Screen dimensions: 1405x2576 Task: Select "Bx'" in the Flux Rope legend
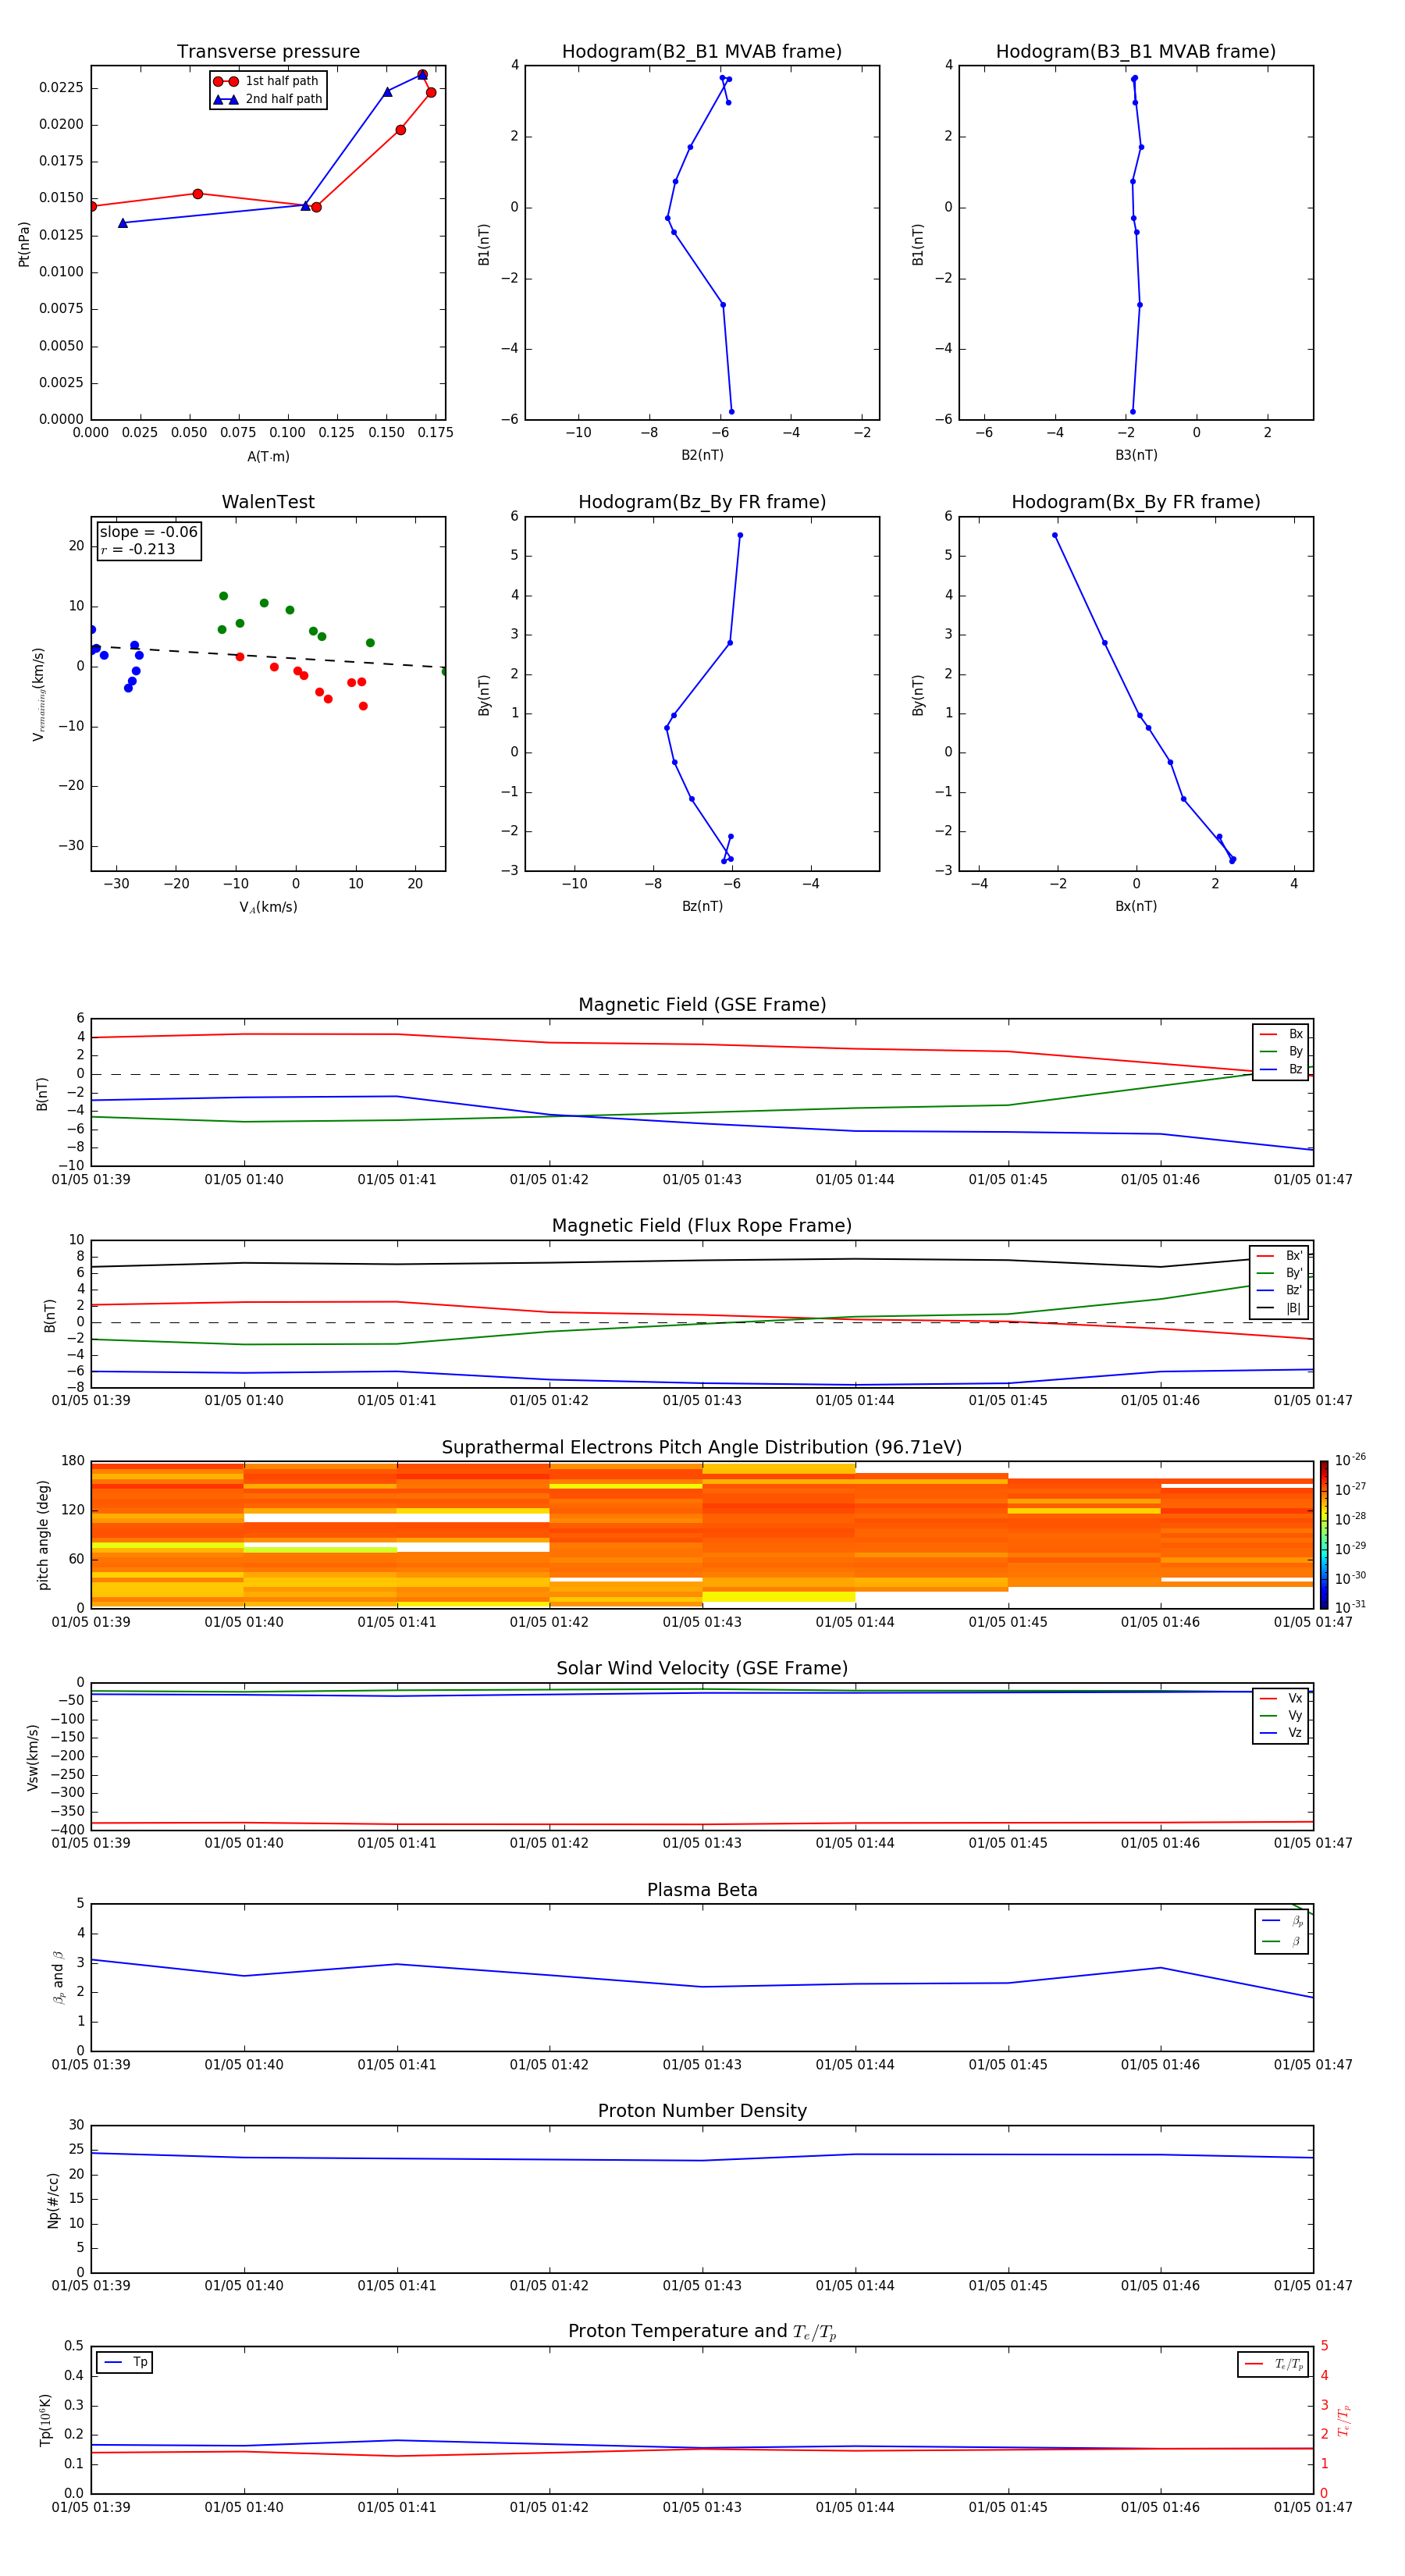coord(1279,1256)
